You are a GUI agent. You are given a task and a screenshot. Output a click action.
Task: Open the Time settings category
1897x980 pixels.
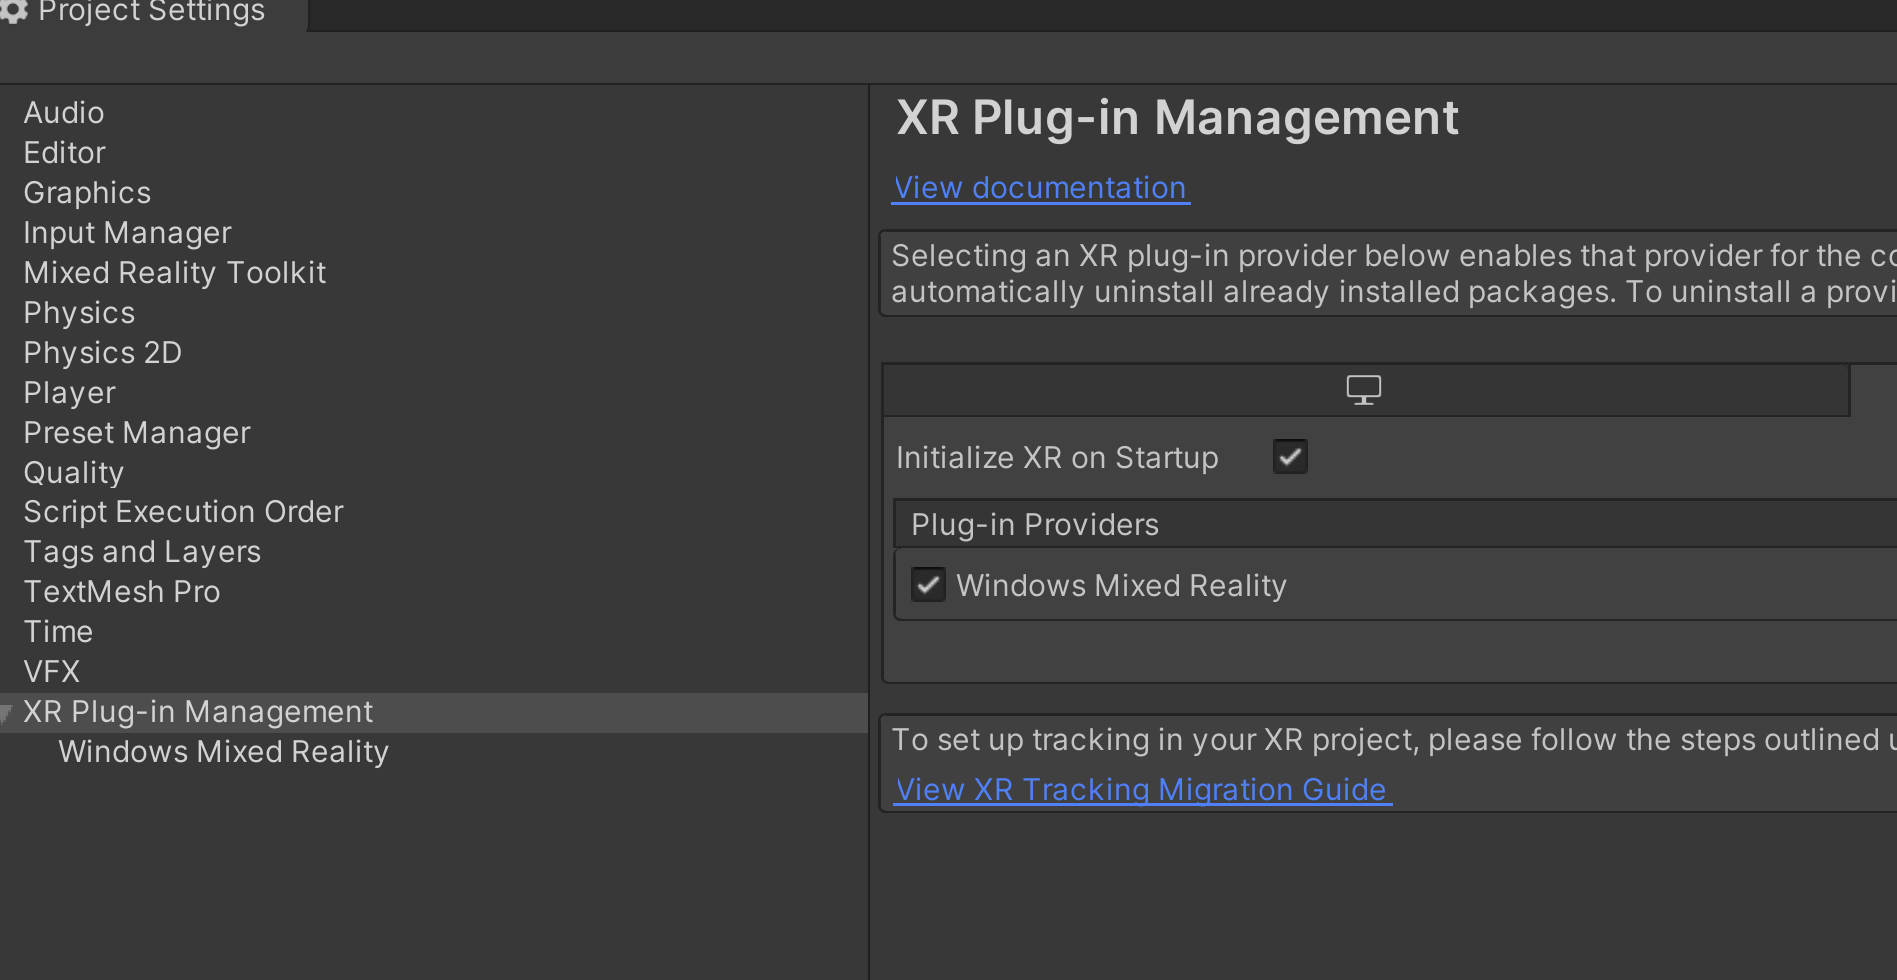click(x=59, y=632)
